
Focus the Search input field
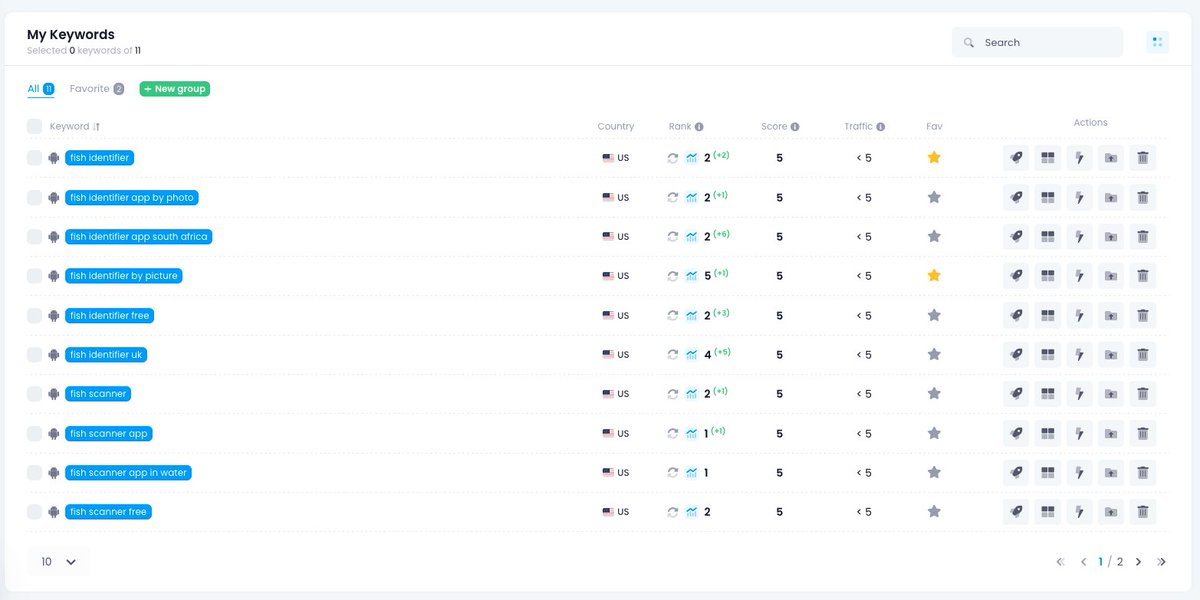click(x=1037, y=42)
